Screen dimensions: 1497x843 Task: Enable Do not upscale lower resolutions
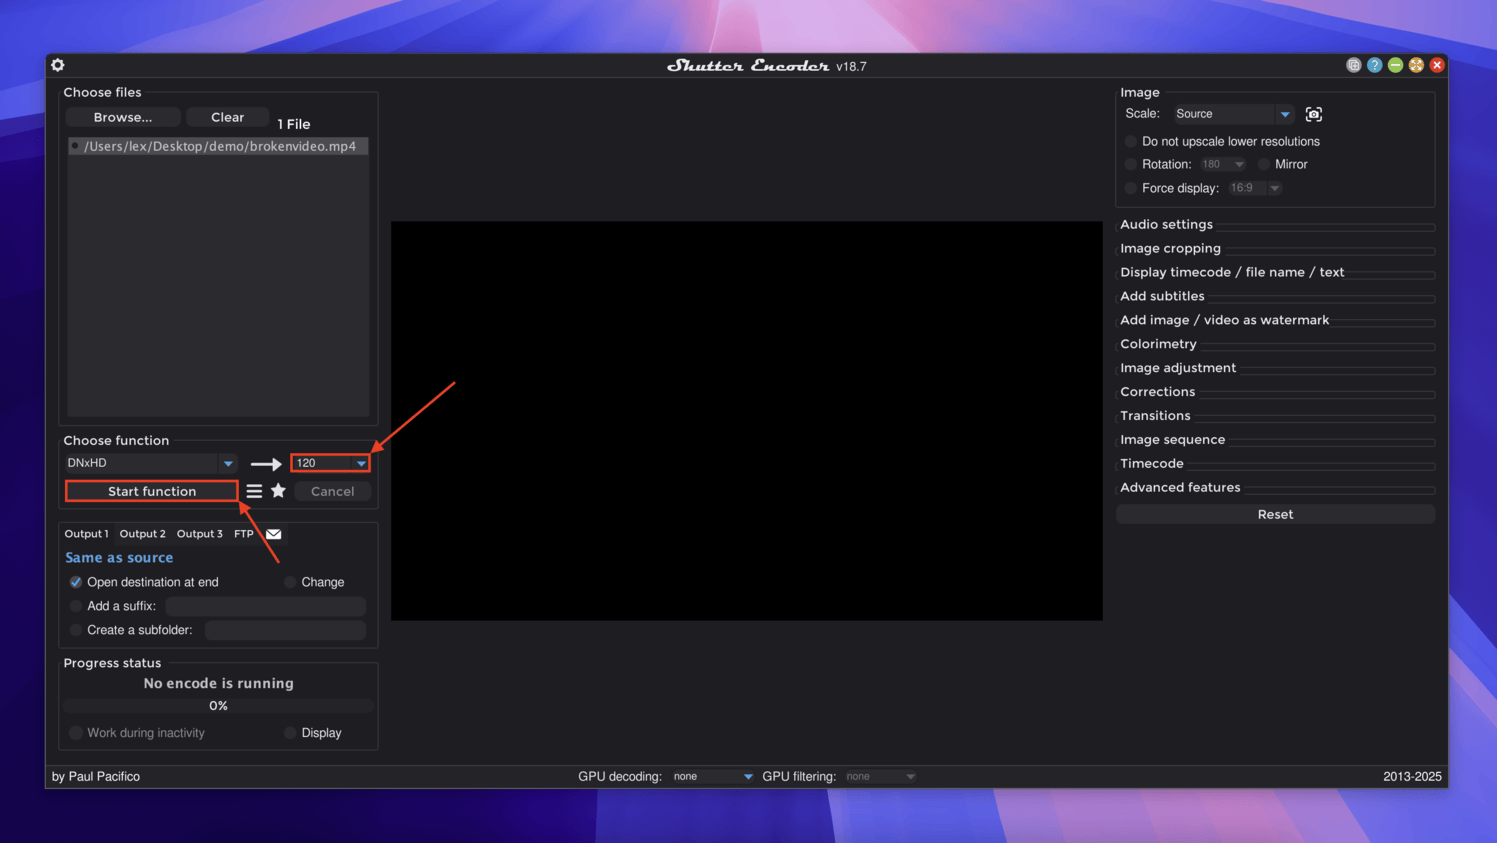[1131, 142]
